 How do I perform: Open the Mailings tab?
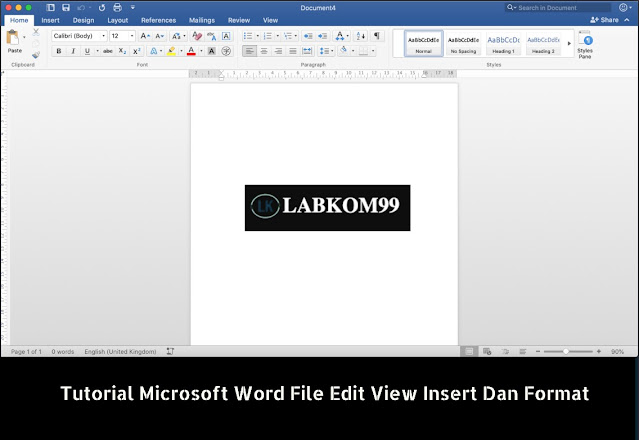[x=202, y=20]
